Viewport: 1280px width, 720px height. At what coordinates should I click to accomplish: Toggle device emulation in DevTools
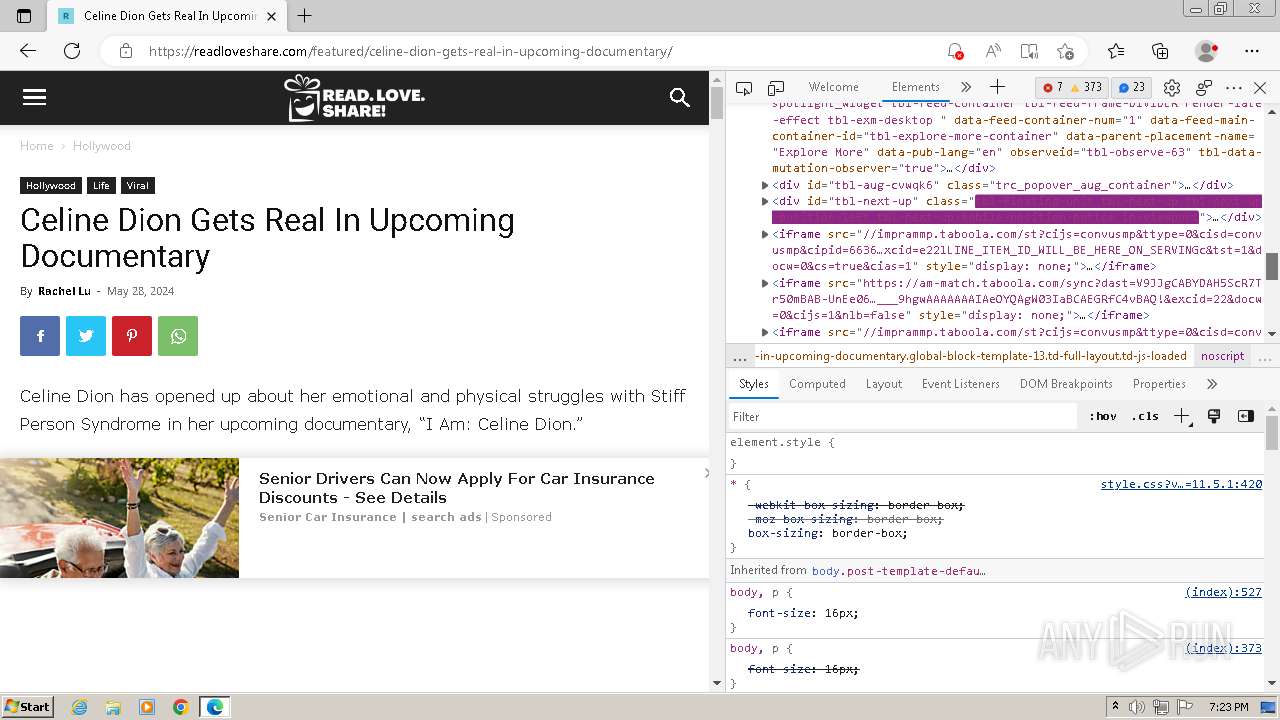pyautogui.click(x=776, y=88)
